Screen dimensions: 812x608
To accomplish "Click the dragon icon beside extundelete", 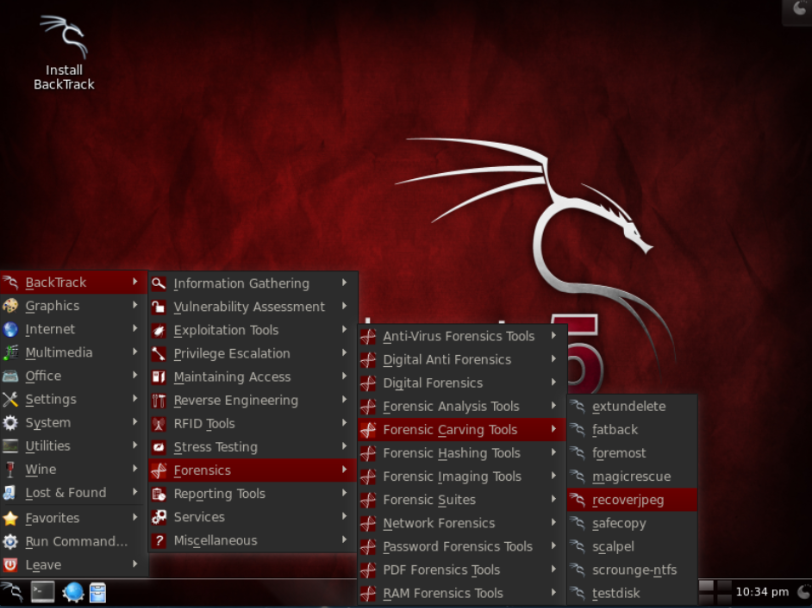I will tap(577, 407).
